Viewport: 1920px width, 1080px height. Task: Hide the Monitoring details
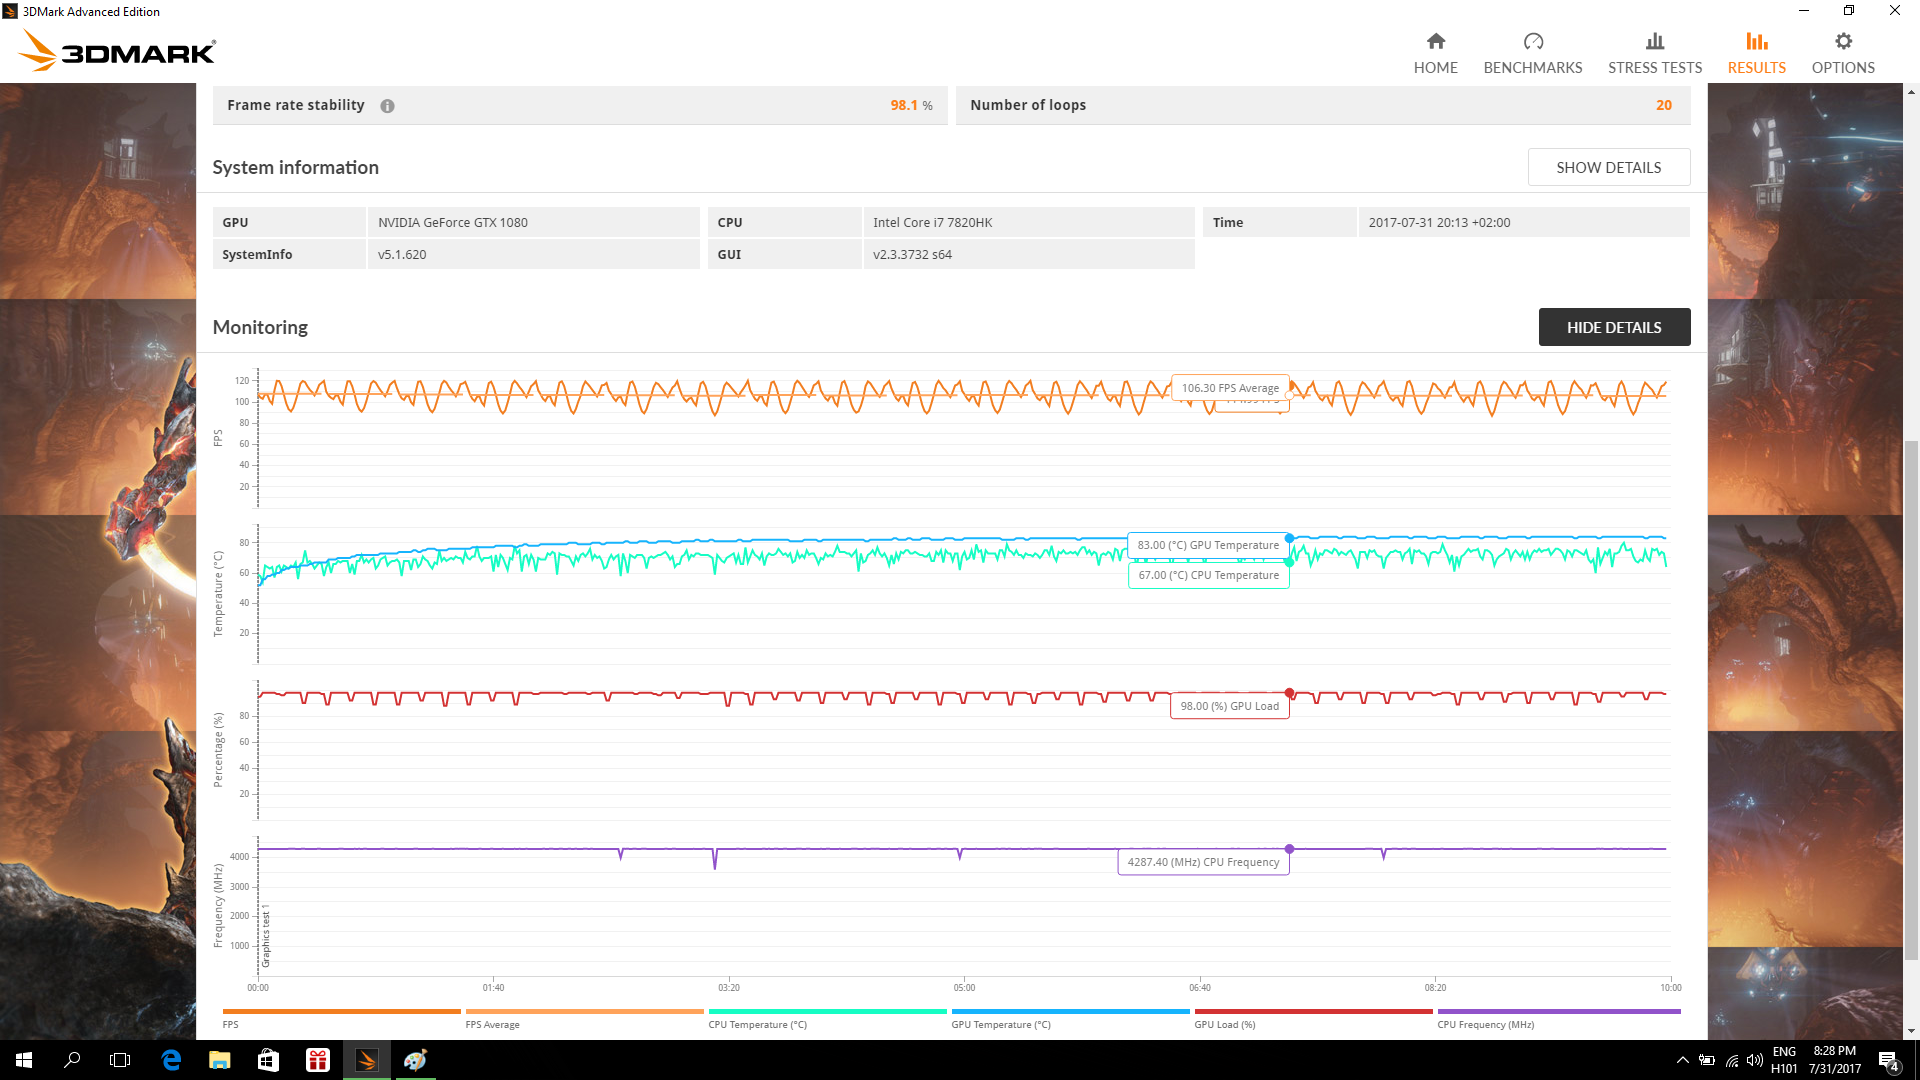point(1614,327)
